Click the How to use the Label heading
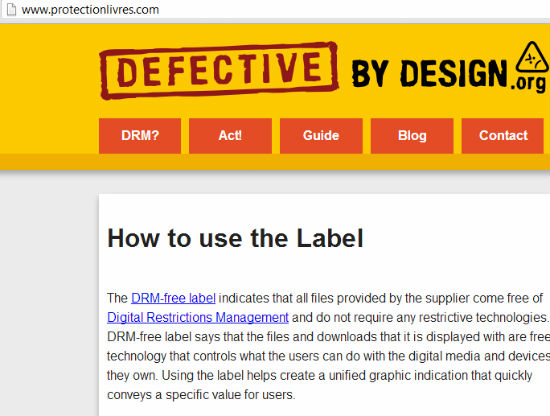Image resolution: width=550 pixels, height=416 pixels. tap(235, 238)
